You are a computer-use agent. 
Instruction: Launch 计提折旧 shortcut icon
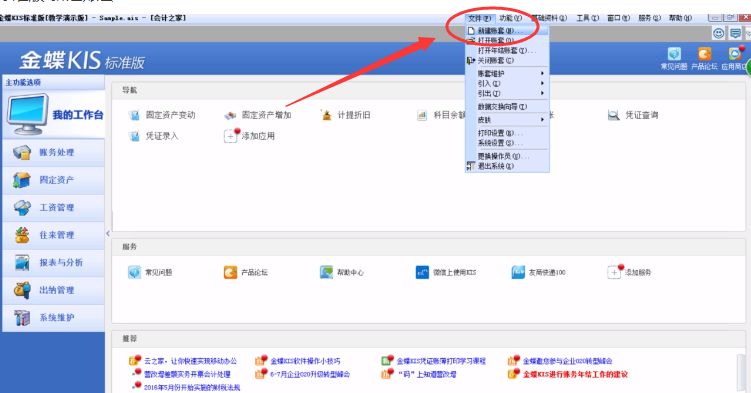coord(326,115)
